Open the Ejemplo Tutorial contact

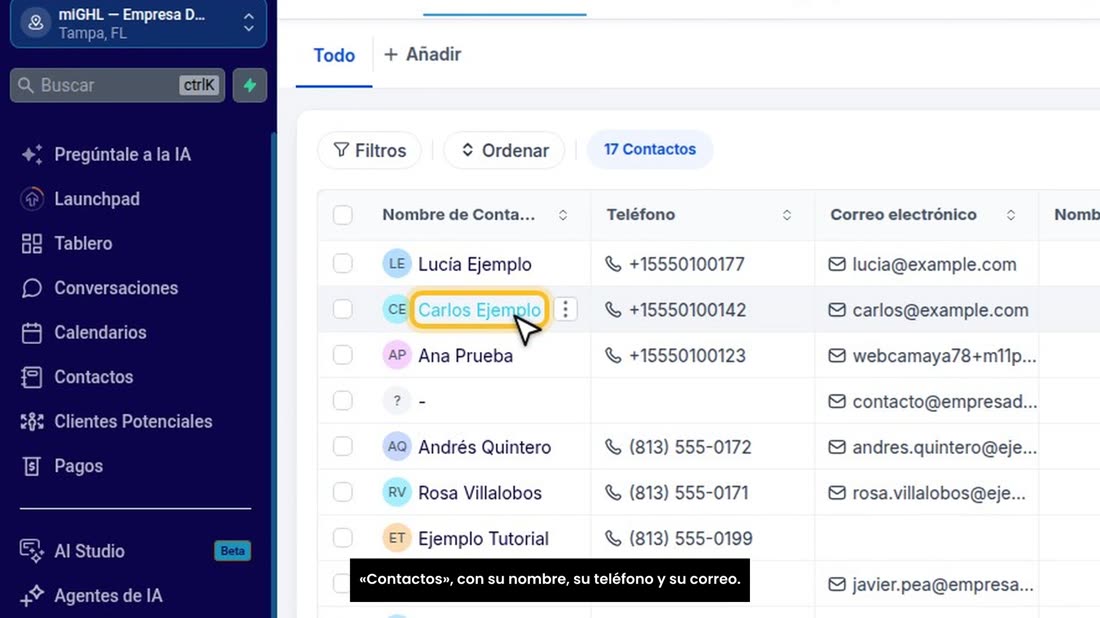(483, 539)
